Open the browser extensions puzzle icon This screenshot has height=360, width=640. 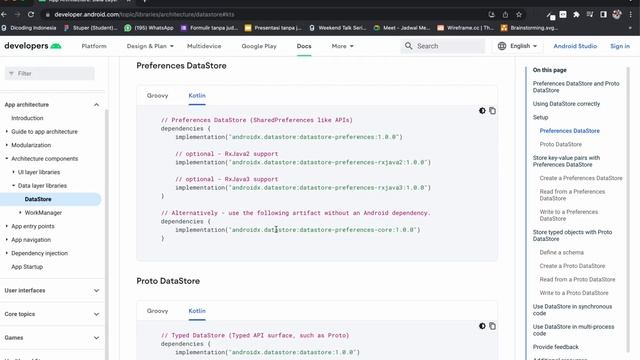point(576,15)
